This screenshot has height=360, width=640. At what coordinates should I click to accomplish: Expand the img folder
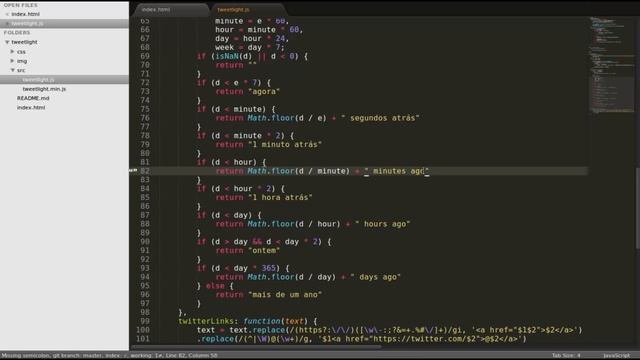(12, 61)
